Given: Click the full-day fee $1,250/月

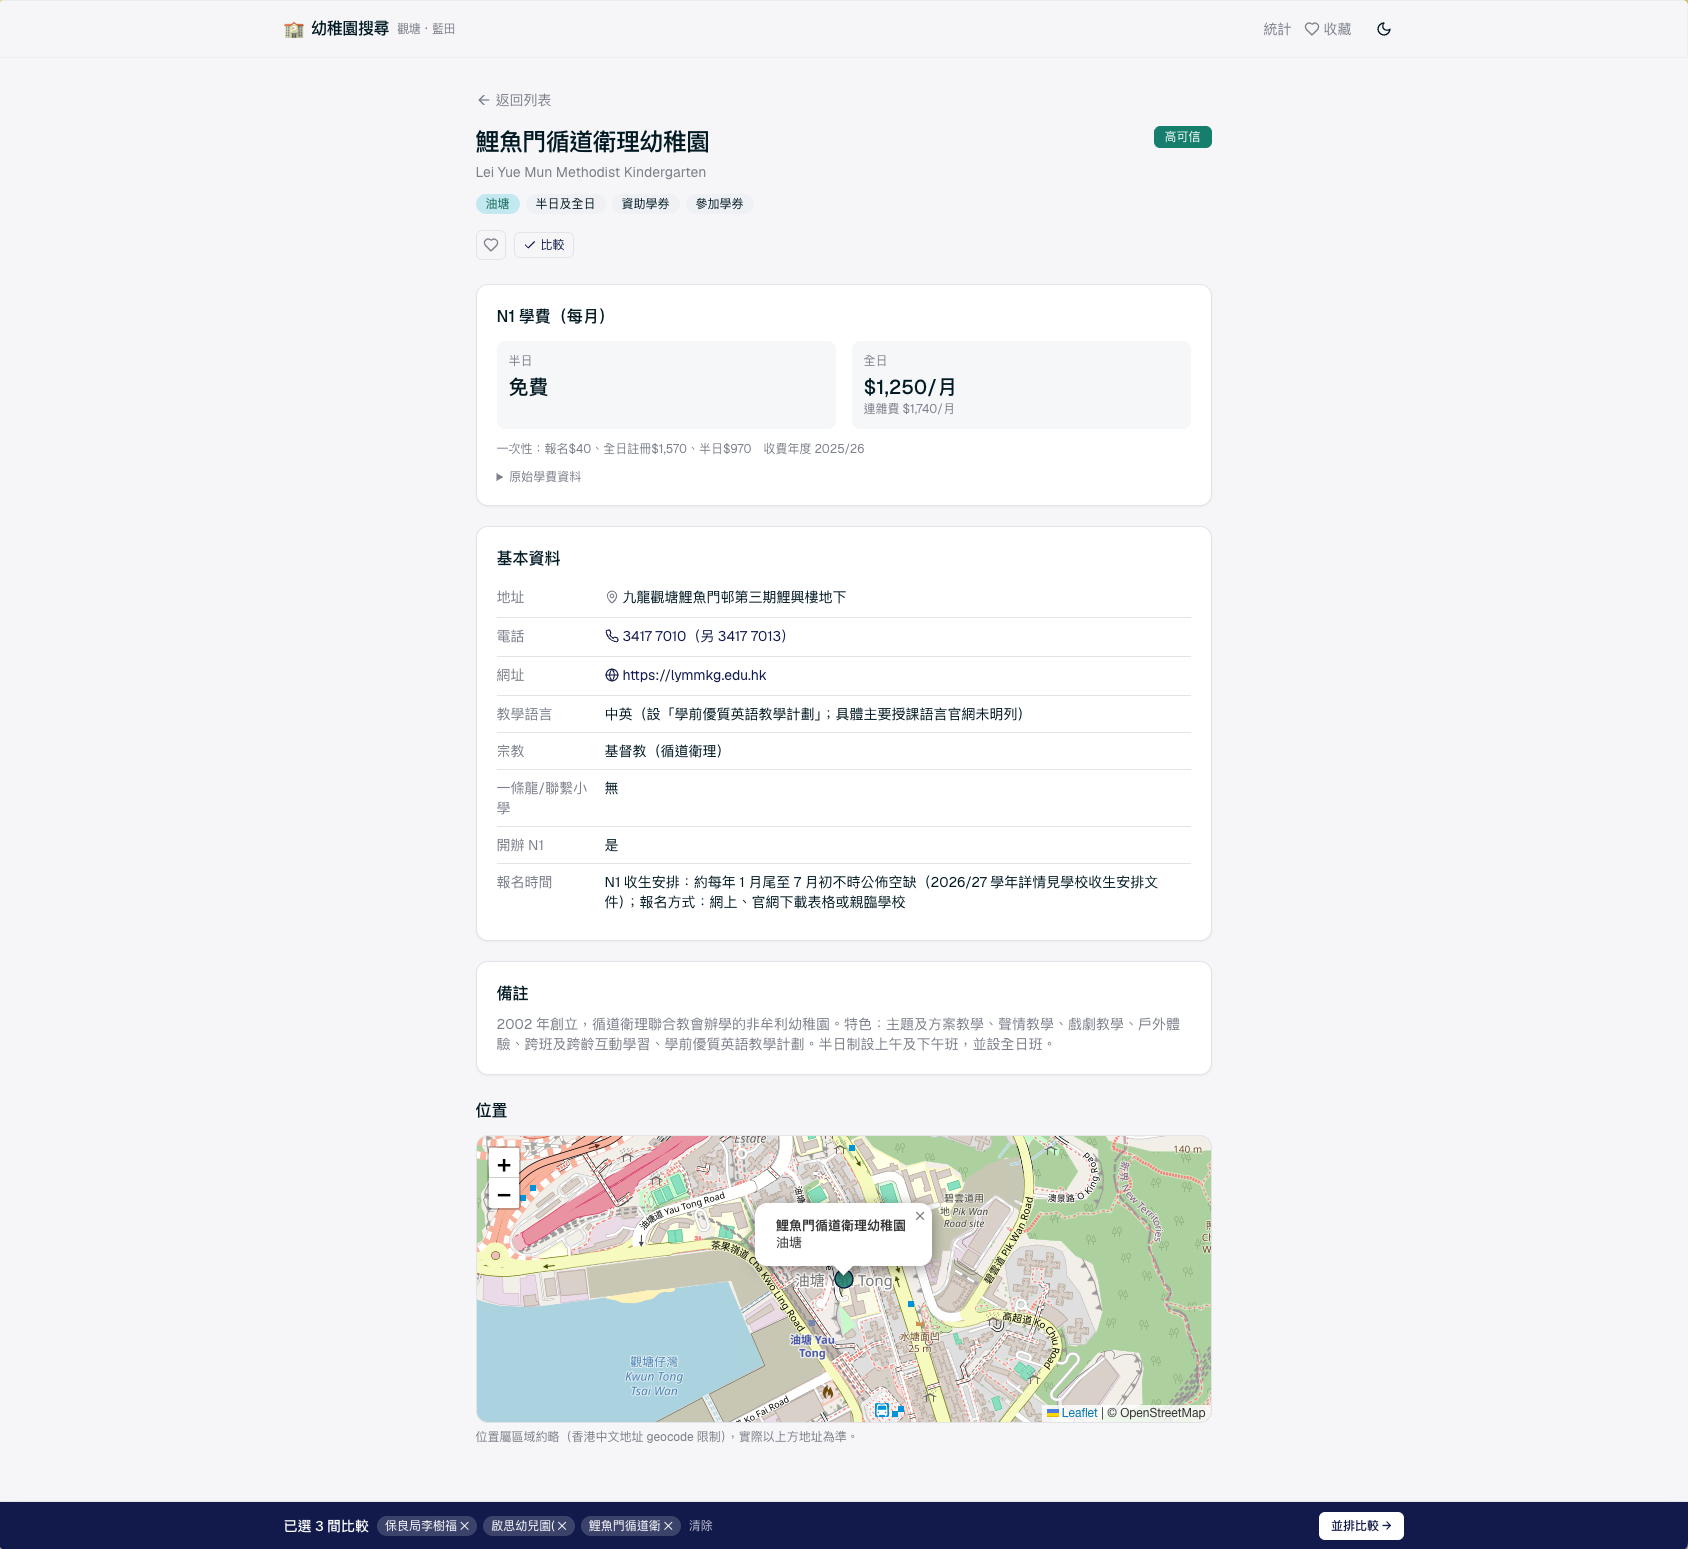Looking at the screenshot, I should point(910,387).
